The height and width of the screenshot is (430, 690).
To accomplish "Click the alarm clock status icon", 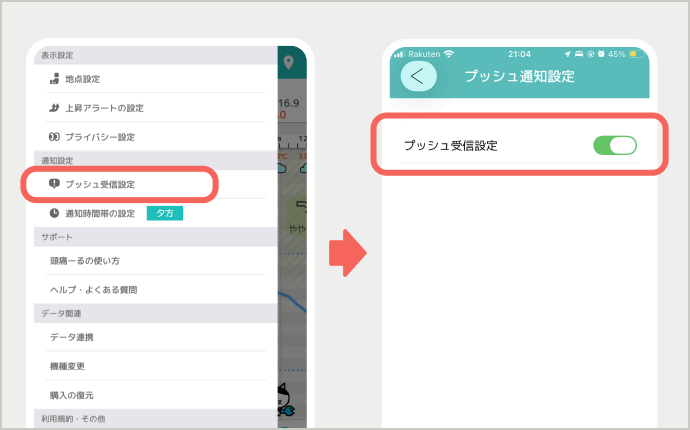I will click(601, 54).
